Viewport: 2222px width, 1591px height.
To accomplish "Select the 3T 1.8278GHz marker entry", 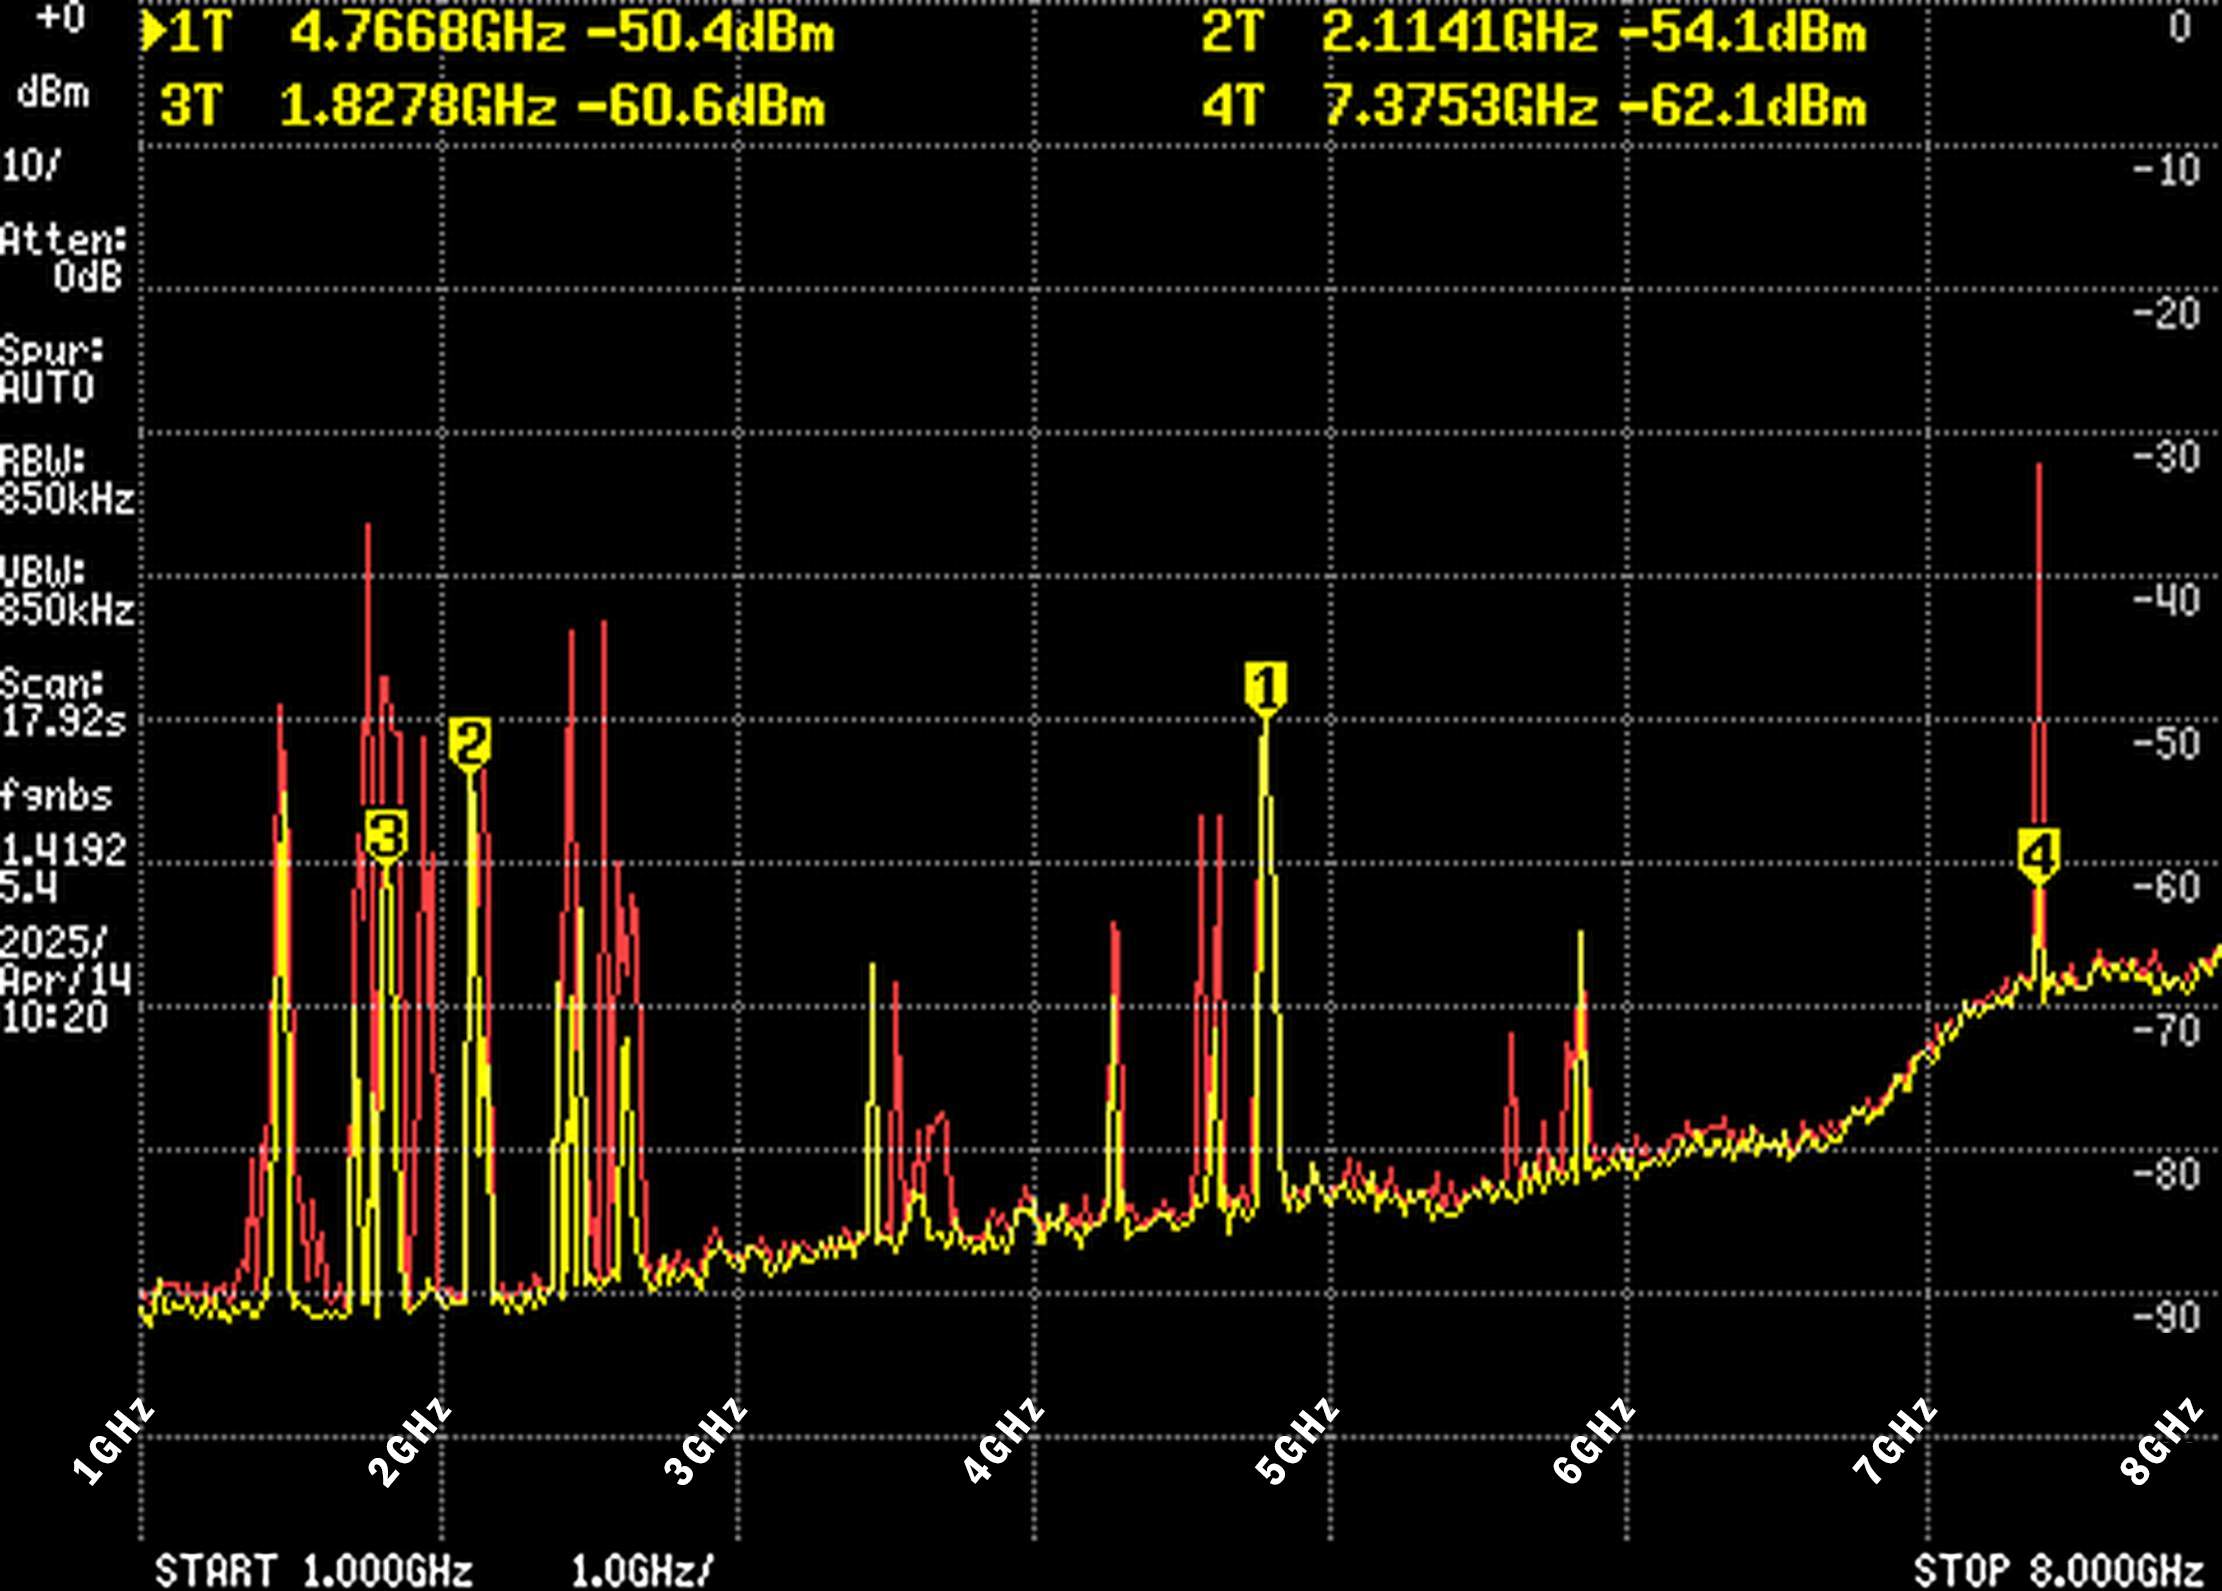I will pos(420,103).
